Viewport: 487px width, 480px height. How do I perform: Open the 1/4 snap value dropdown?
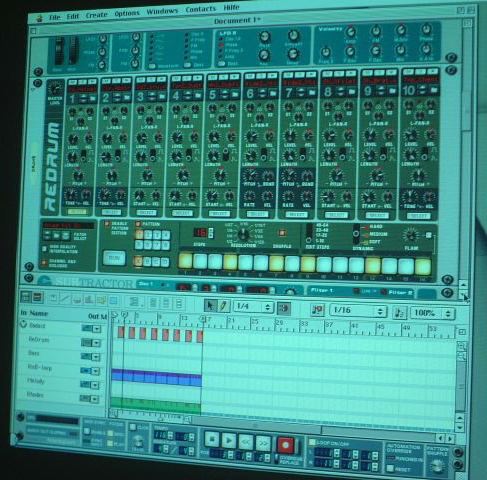(254, 307)
